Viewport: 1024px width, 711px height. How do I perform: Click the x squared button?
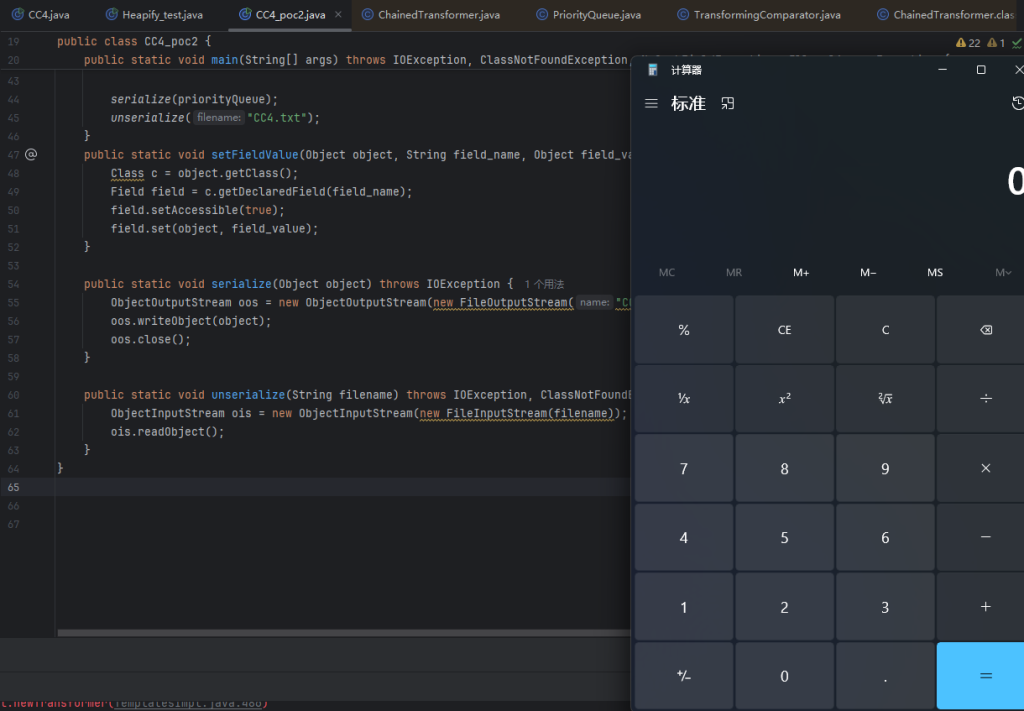tap(784, 398)
